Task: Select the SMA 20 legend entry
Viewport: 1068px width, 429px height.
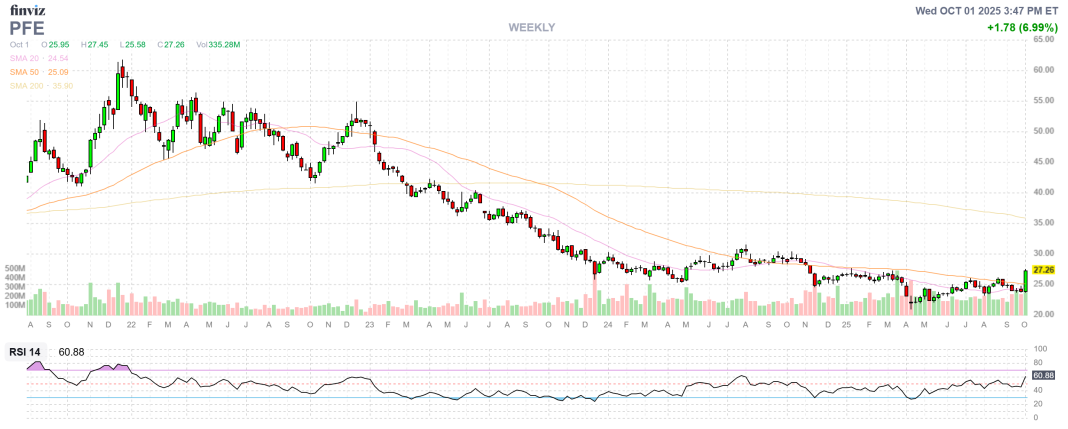Action: pyautogui.click(x=39, y=59)
